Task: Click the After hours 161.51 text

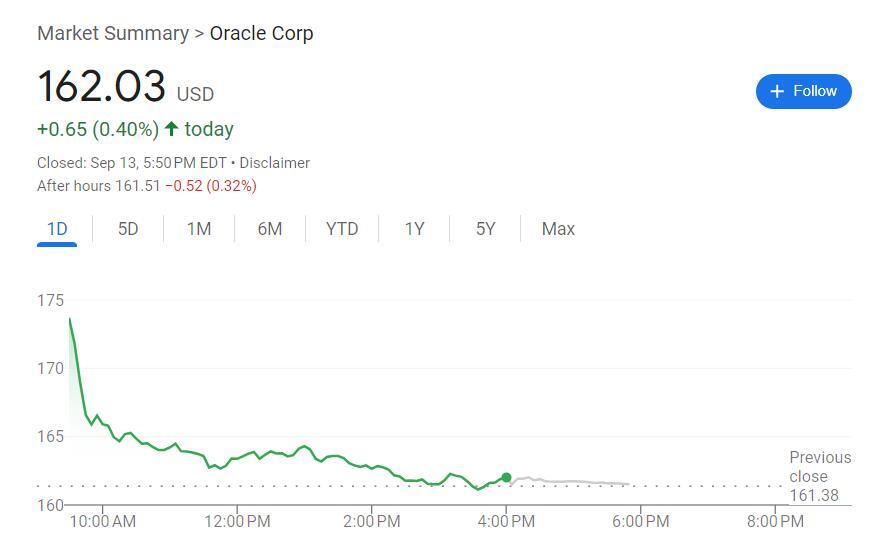Action: pos(98,186)
